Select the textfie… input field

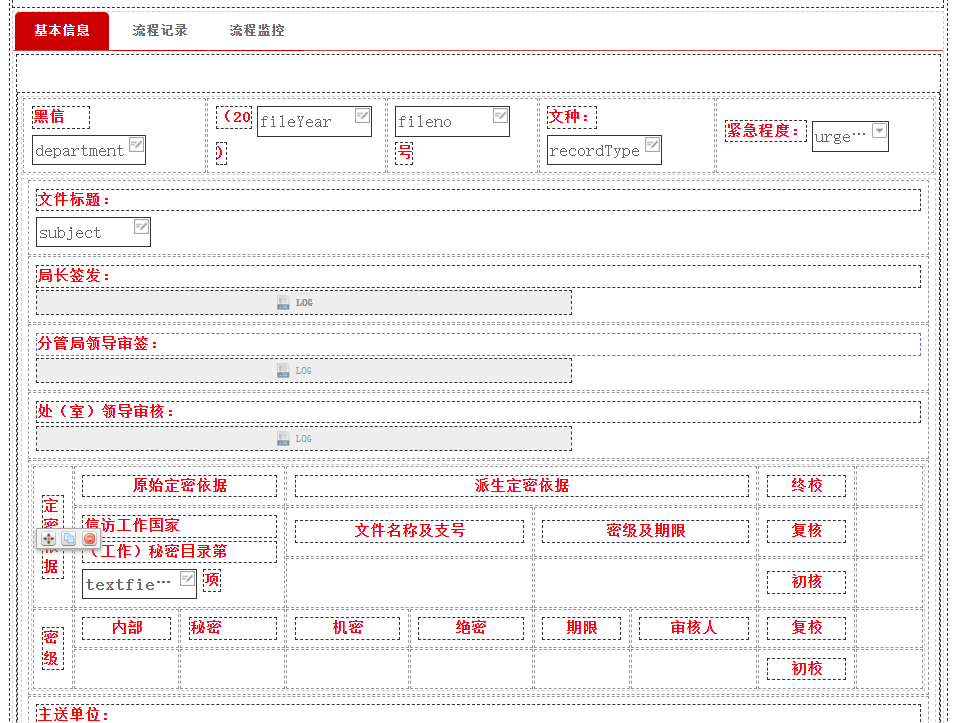pos(139,584)
